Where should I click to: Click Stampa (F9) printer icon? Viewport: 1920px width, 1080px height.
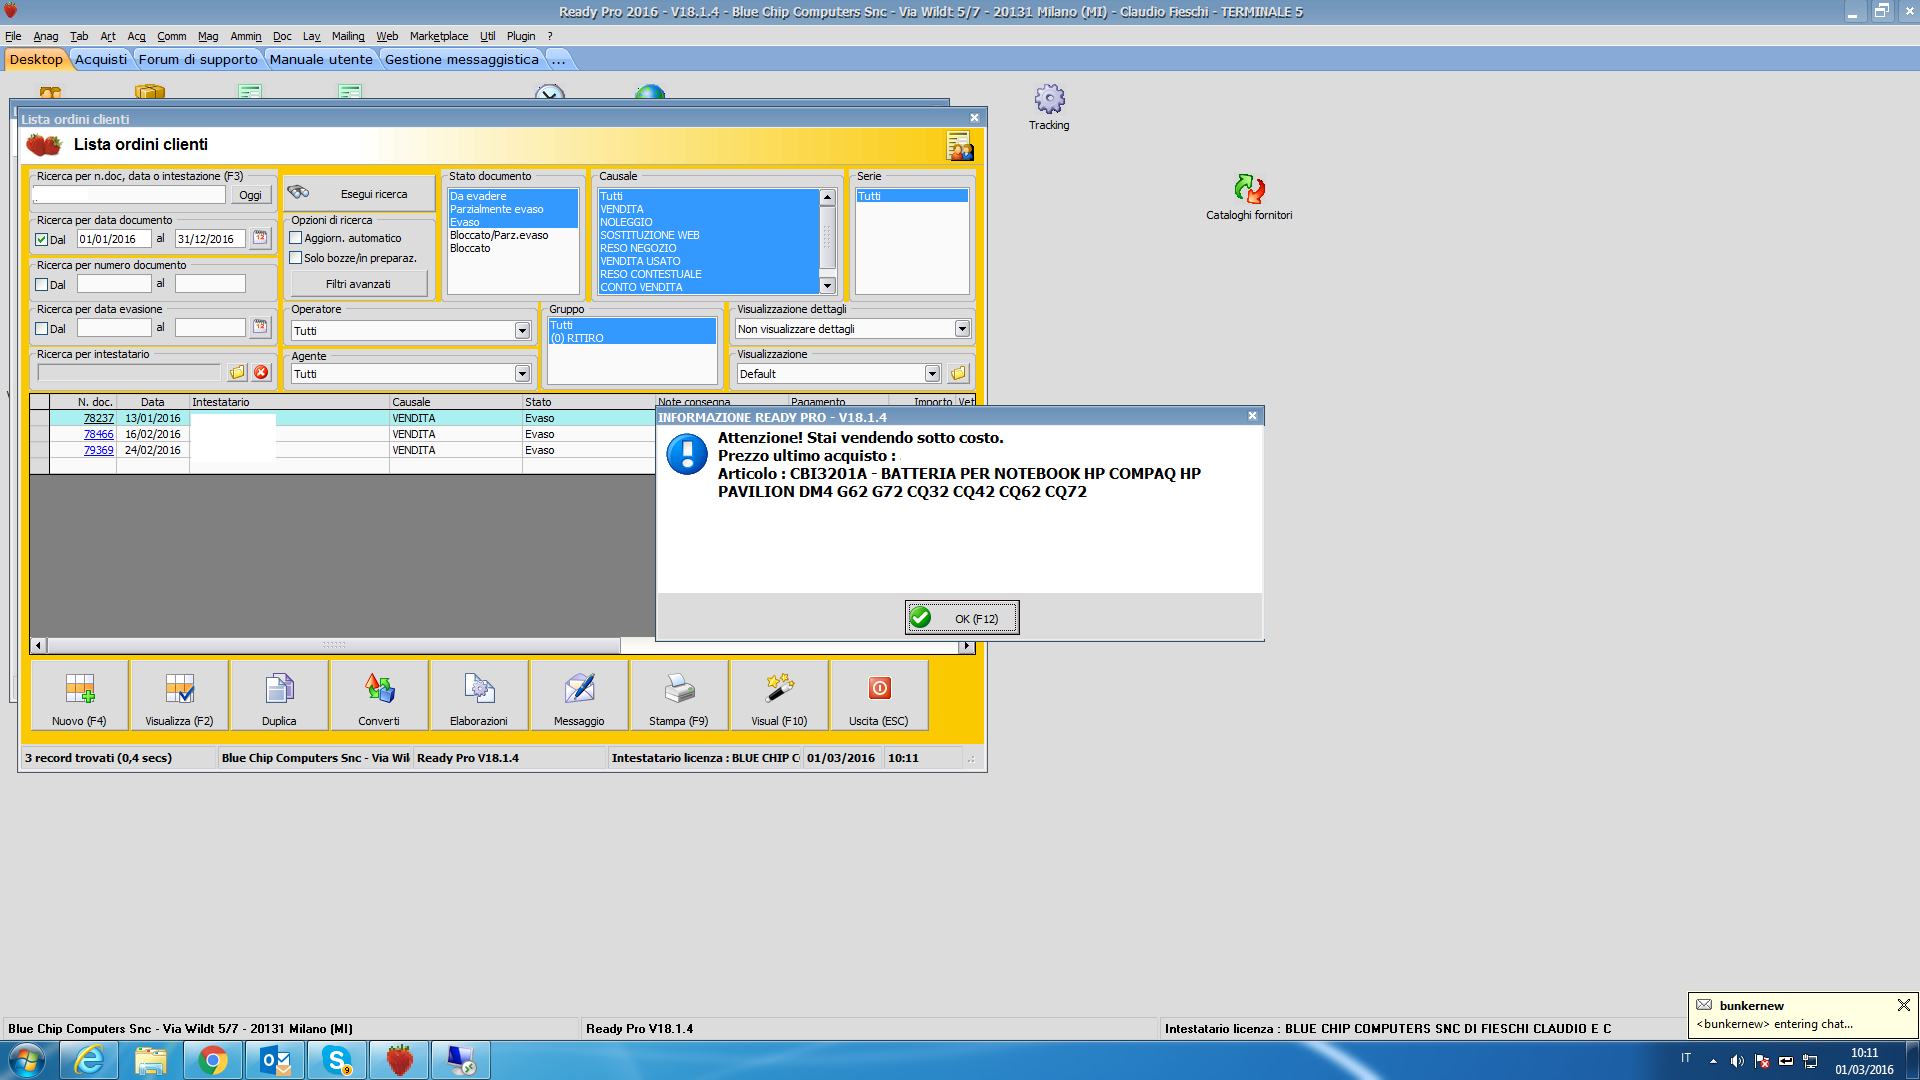point(679,690)
